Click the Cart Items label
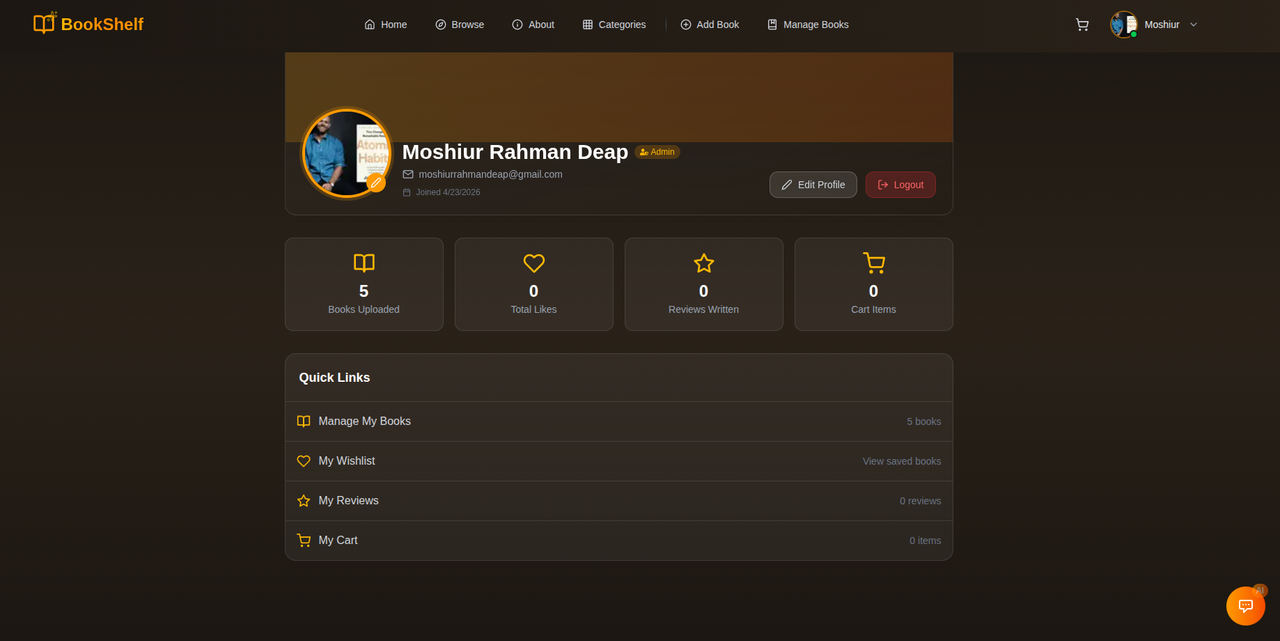This screenshot has width=1280, height=641. click(x=874, y=310)
